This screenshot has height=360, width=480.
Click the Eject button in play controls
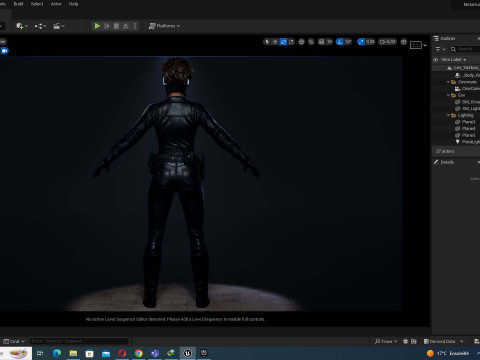coord(126,26)
